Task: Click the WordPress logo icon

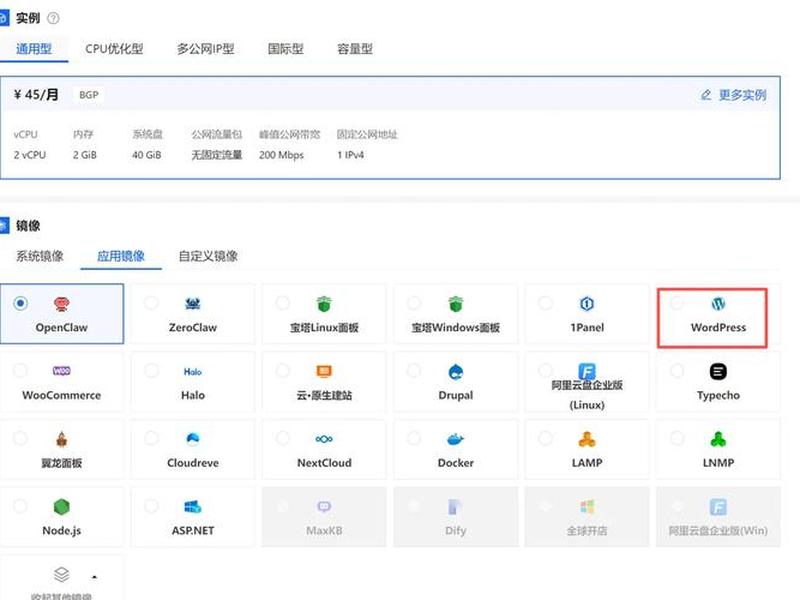Action: point(718,304)
